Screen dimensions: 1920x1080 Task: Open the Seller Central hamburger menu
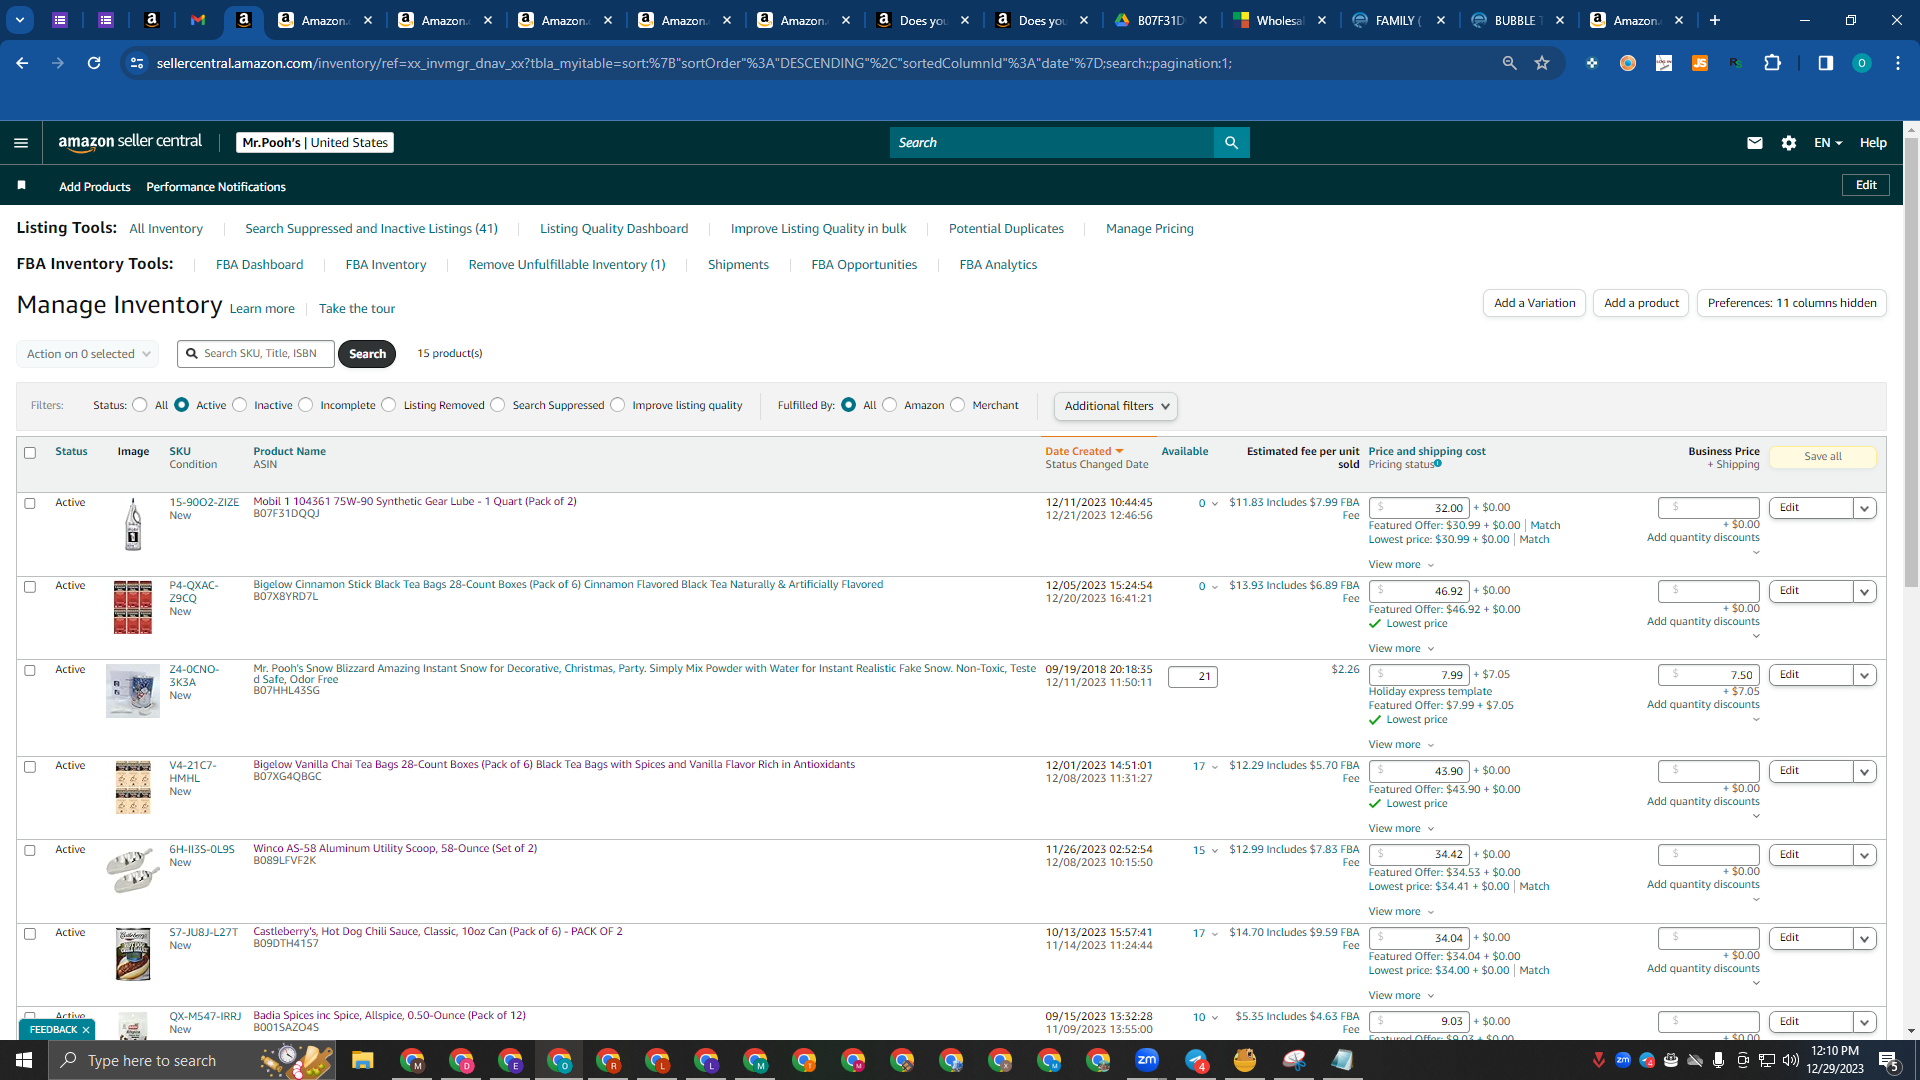pyautogui.click(x=21, y=143)
